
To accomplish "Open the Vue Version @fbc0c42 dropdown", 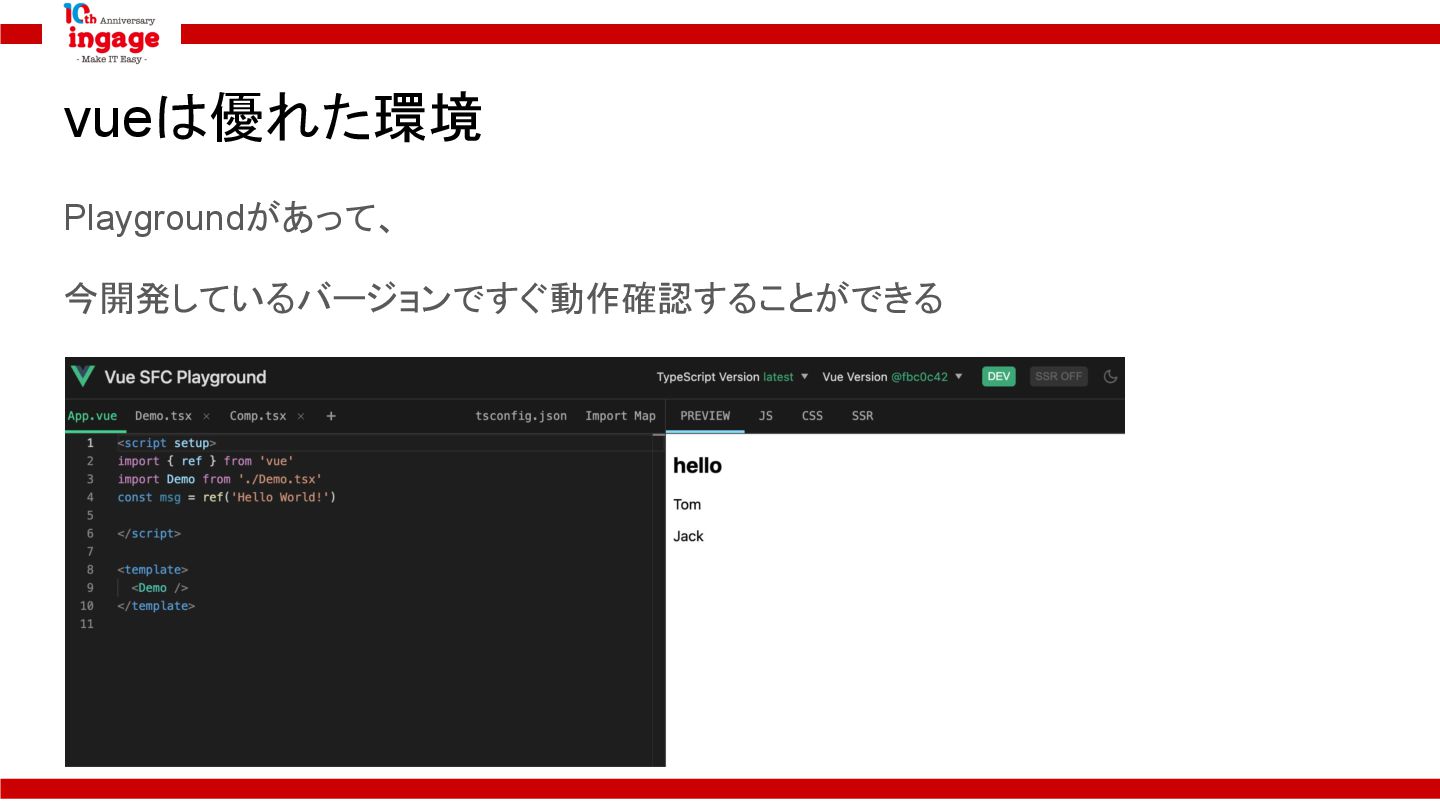I will click(893, 377).
